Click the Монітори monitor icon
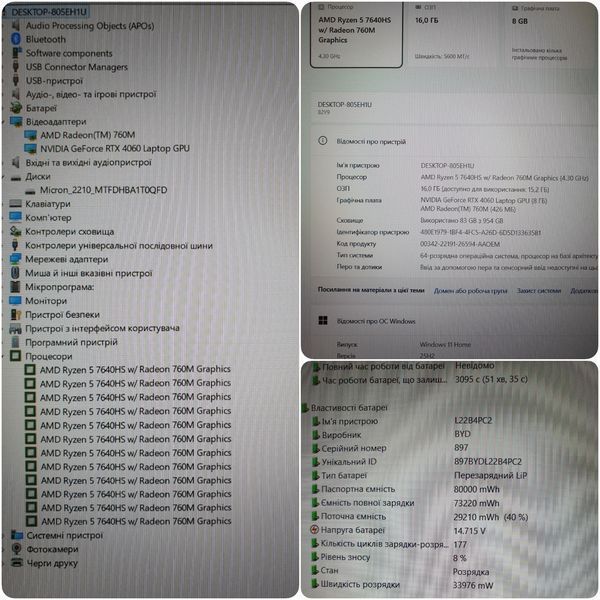The width and height of the screenshot is (600, 600). 16,300
